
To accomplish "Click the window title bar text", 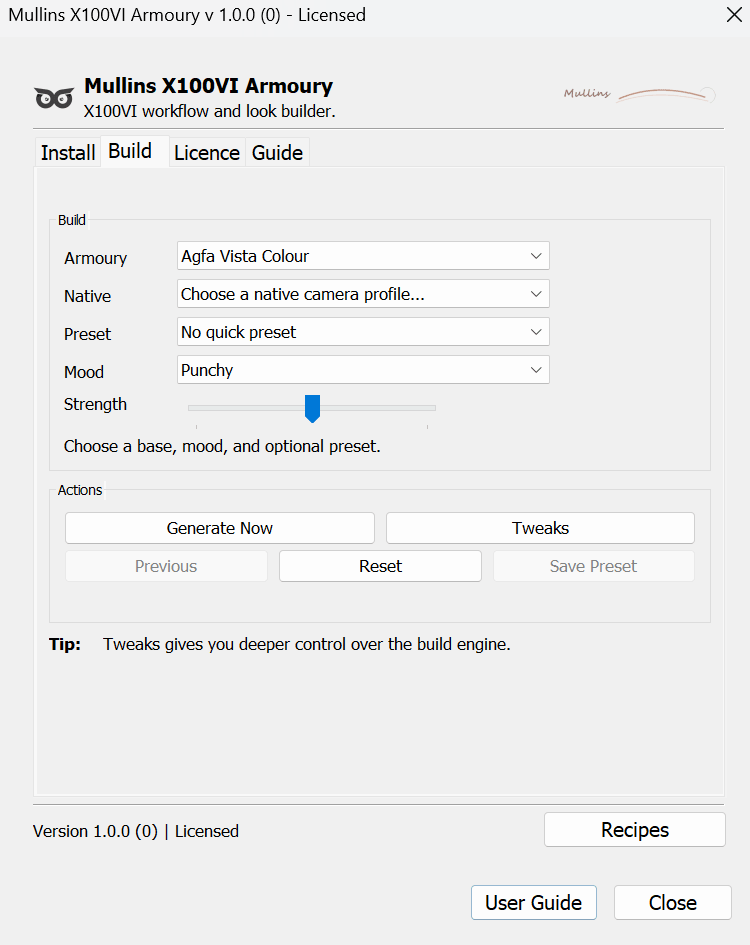I will (x=187, y=14).
